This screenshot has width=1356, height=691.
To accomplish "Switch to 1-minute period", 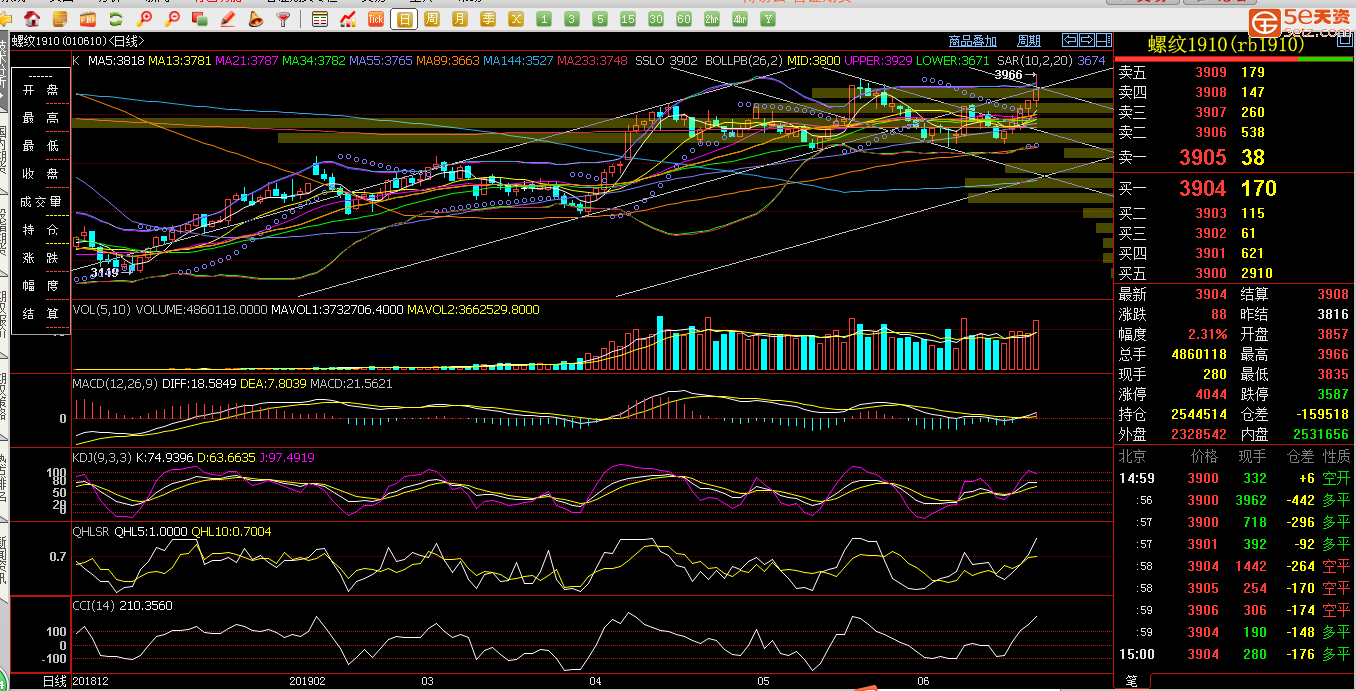I will tap(544, 19).
